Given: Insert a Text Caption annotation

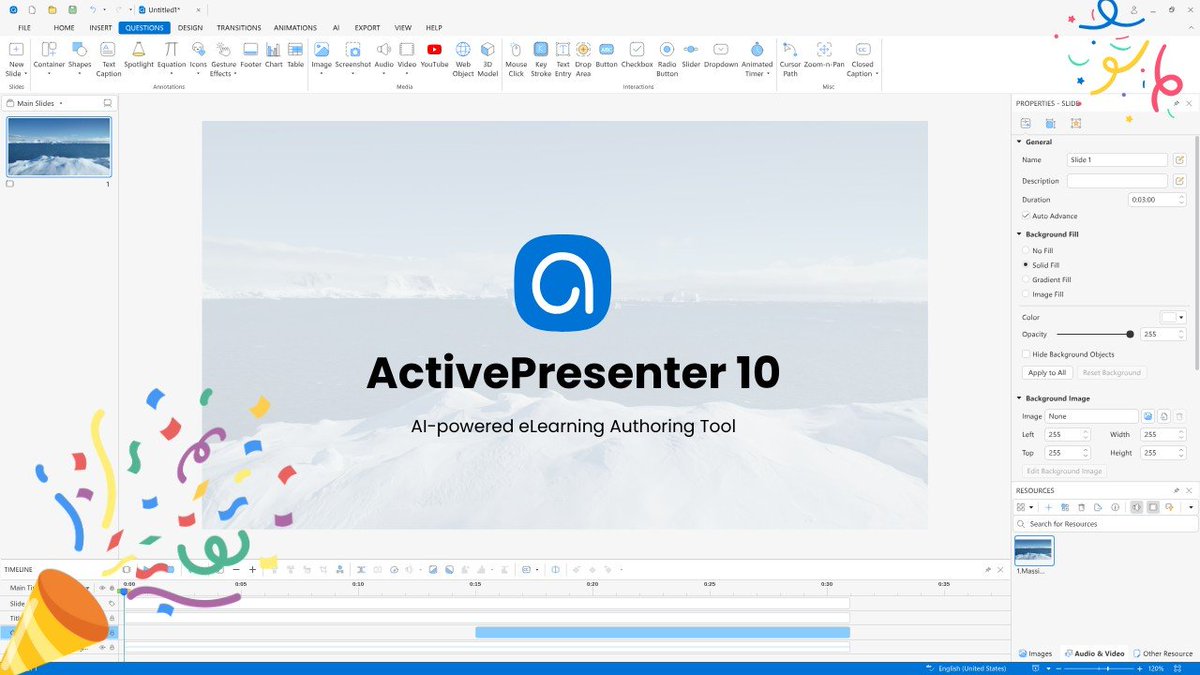Looking at the screenshot, I should pos(108,59).
